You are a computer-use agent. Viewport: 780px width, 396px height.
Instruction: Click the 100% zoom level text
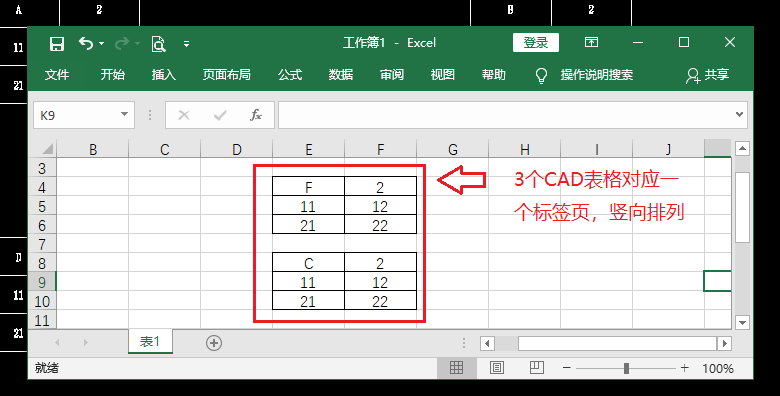point(718,369)
